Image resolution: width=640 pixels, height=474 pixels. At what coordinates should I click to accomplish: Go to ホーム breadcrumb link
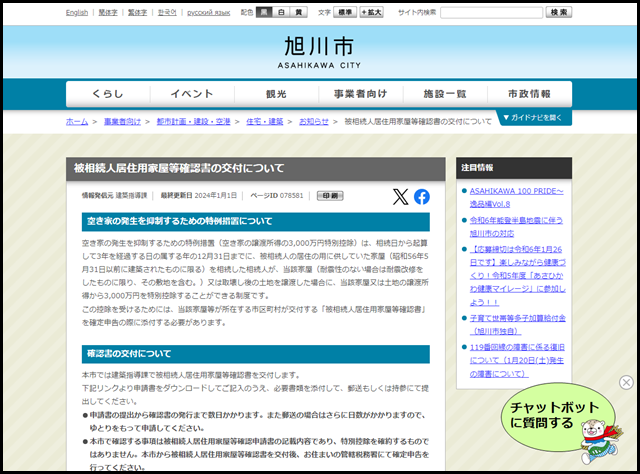point(77,121)
